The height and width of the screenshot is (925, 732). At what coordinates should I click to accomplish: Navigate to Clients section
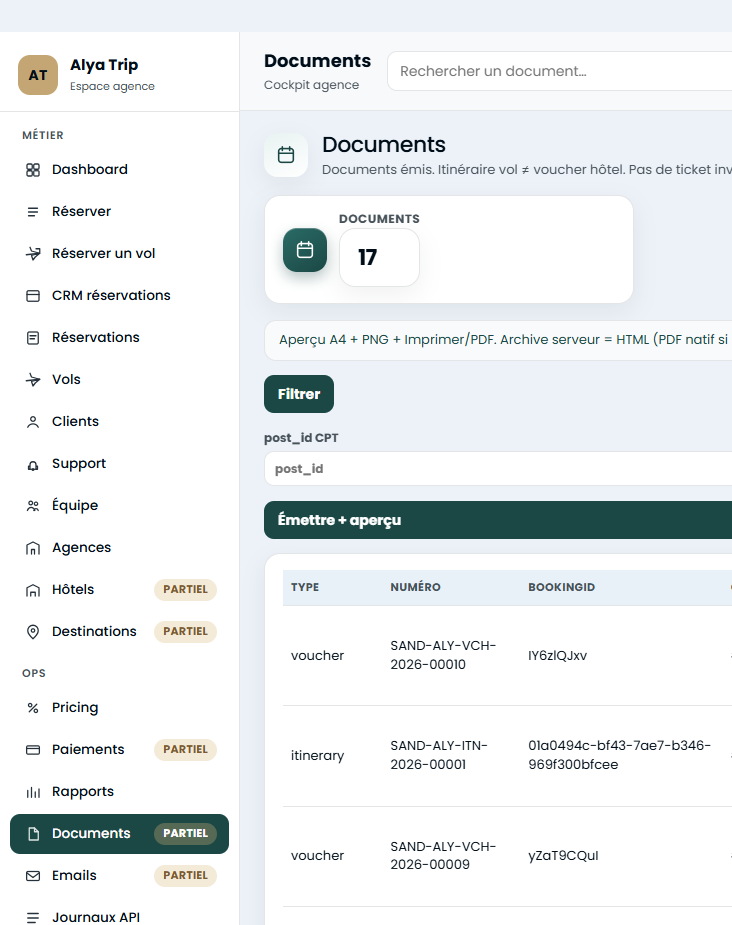pos(119,422)
